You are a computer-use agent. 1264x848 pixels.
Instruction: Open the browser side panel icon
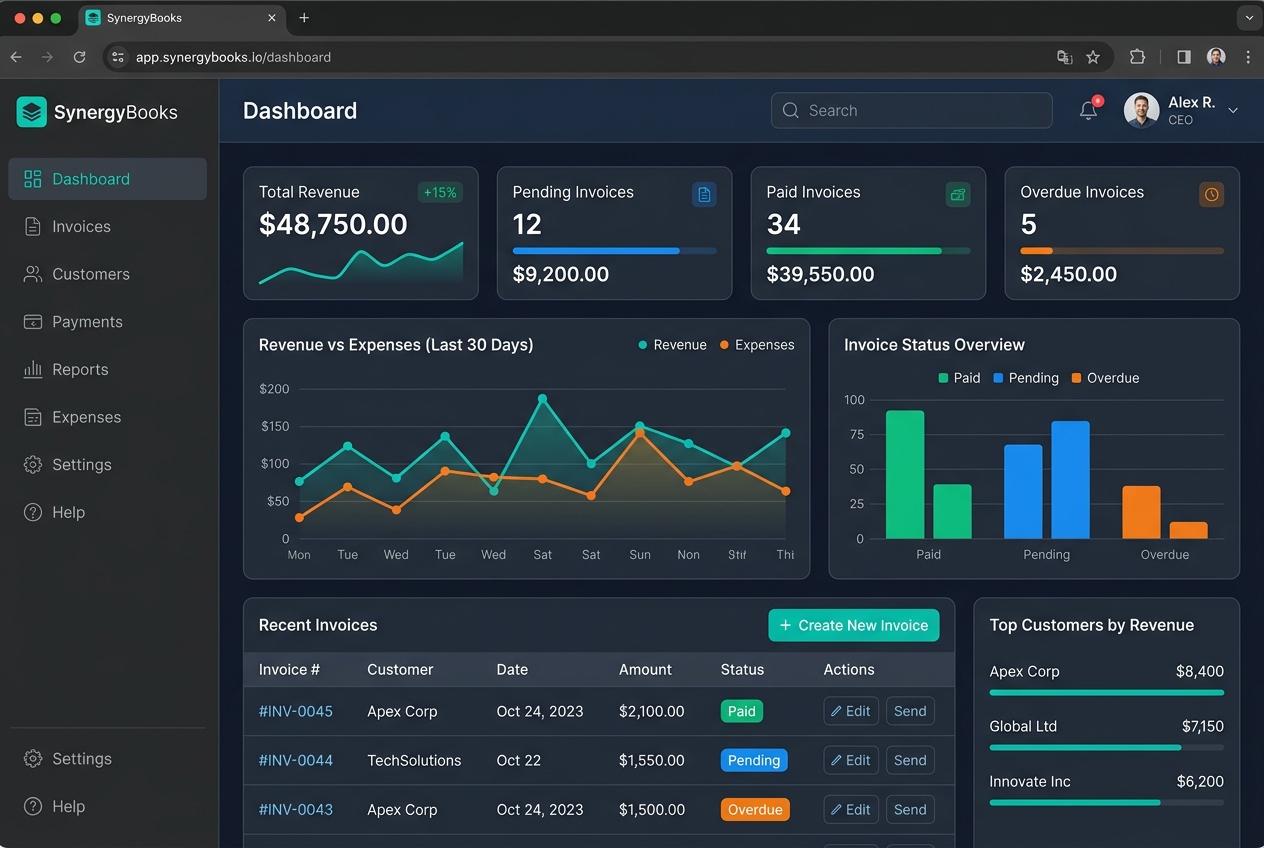point(1184,57)
